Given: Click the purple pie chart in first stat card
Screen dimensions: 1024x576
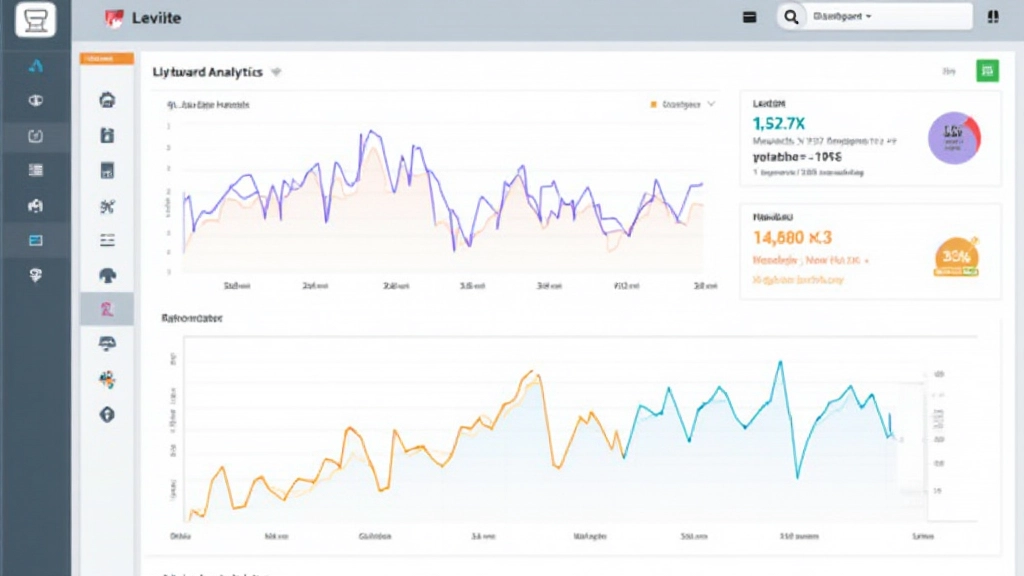Looking at the screenshot, I should coord(953,137).
